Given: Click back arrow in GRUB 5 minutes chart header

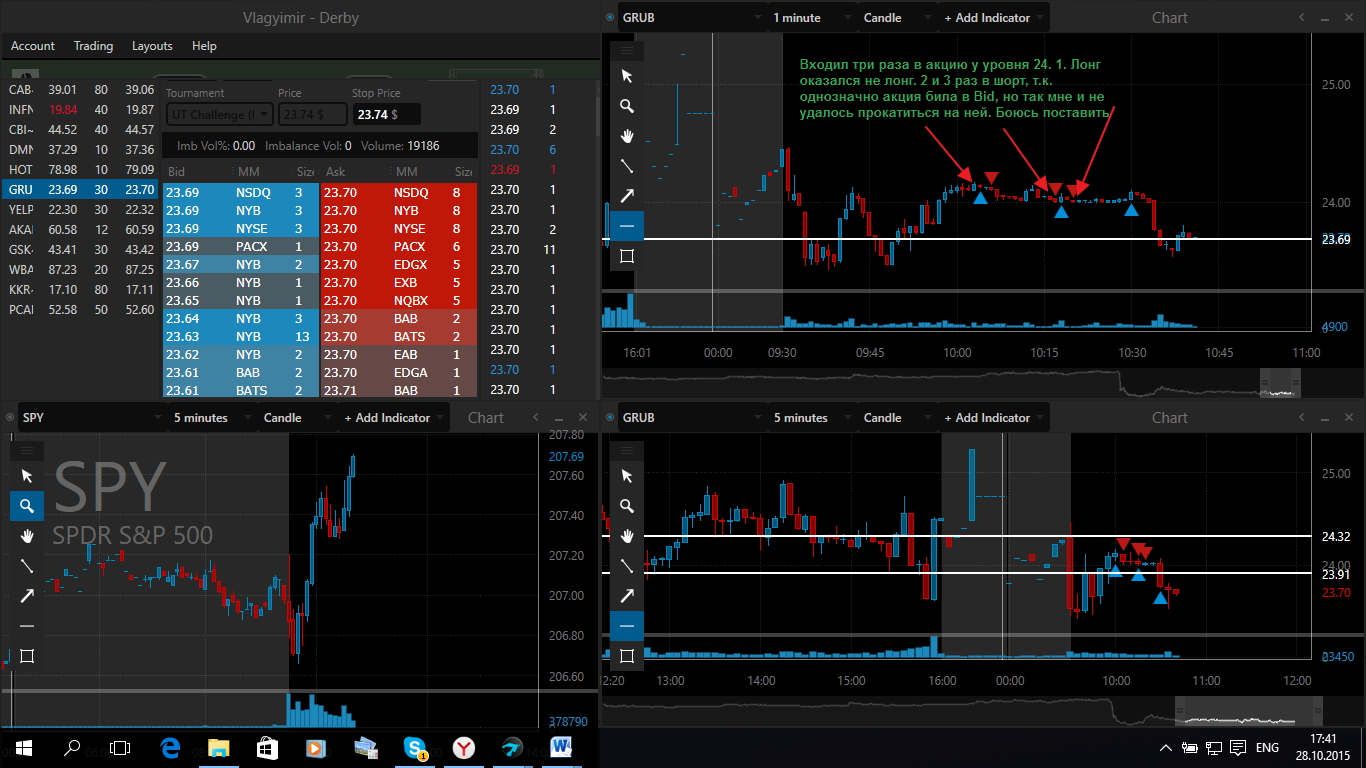Looking at the screenshot, I should click(1301, 418).
